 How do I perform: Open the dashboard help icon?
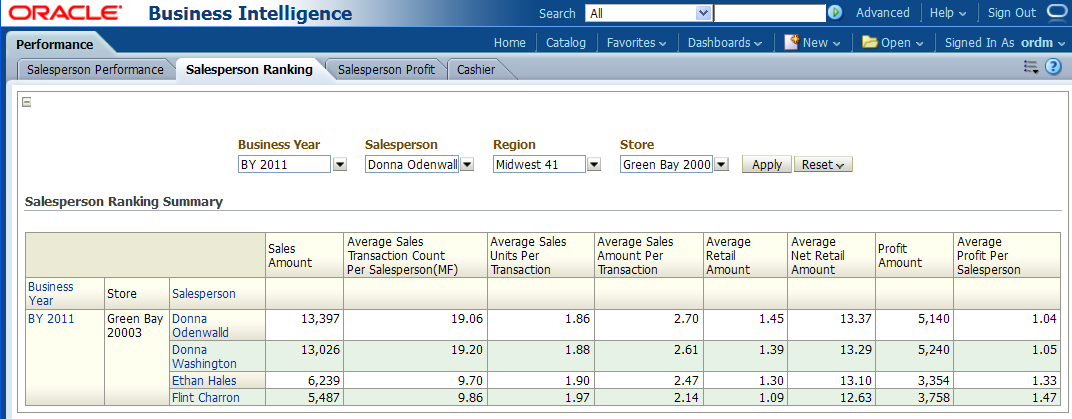pyautogui.click(x=1053, y=67)
